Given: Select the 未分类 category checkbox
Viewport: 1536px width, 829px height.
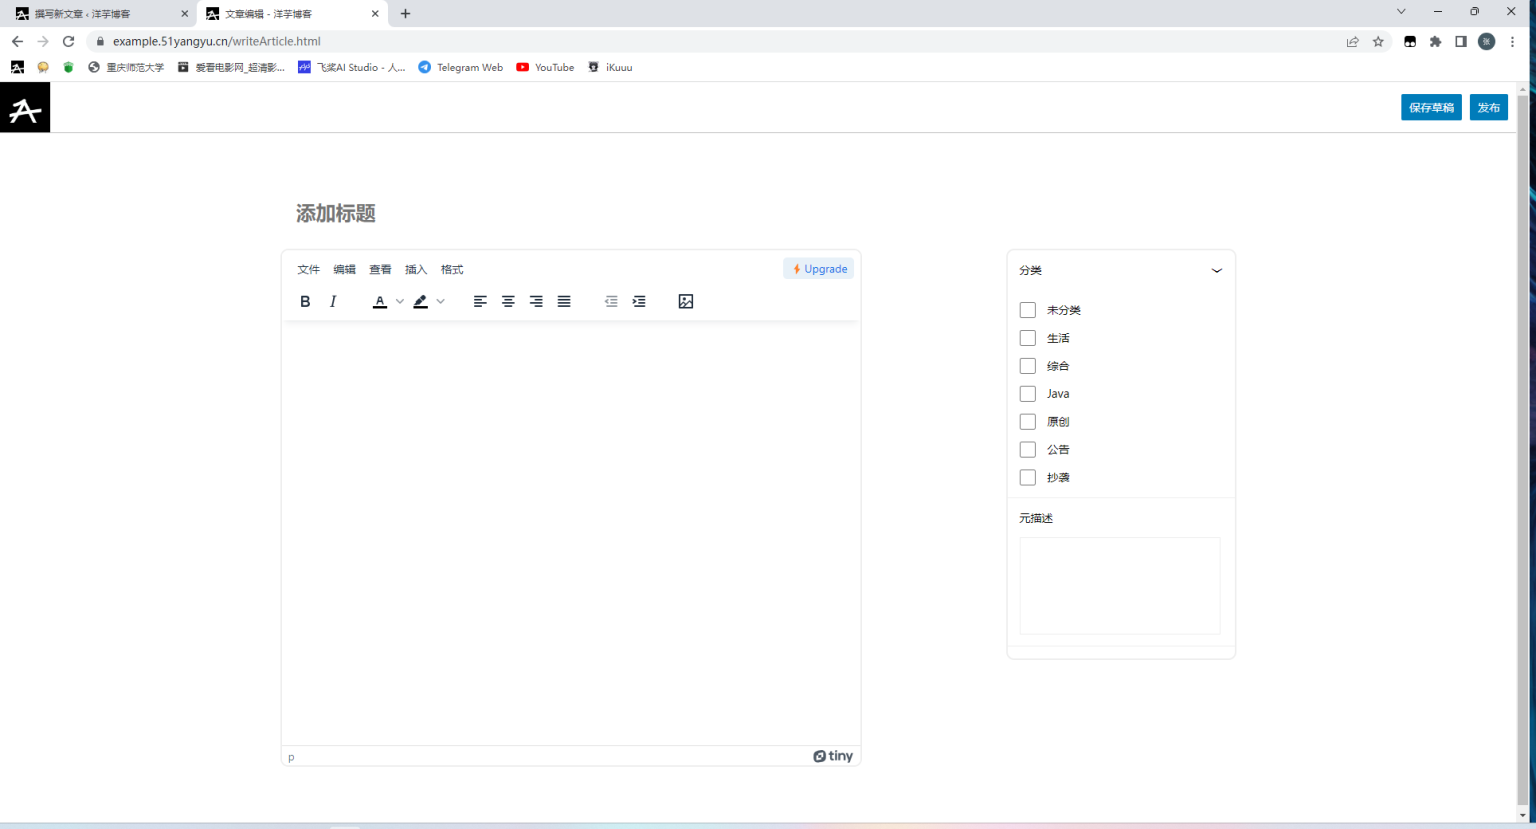Looking at the screenshot, I should tap(1027, 309).
